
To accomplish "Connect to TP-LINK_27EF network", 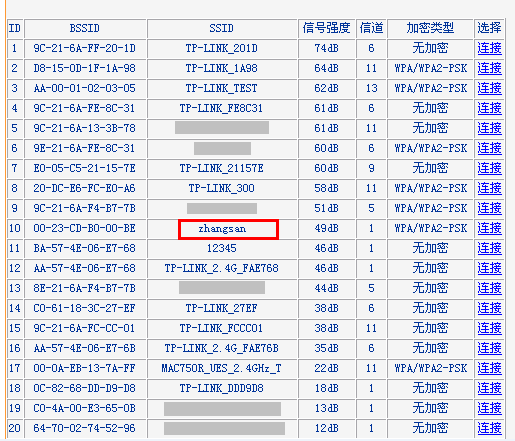I will click(489, 308).
